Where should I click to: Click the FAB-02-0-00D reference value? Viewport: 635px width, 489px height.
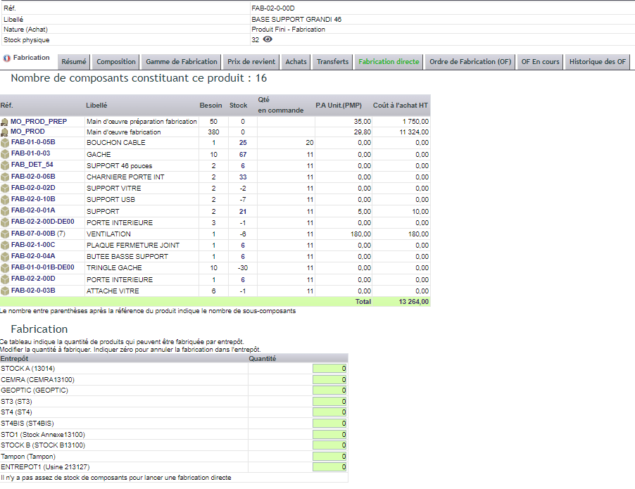pos(273,8)
